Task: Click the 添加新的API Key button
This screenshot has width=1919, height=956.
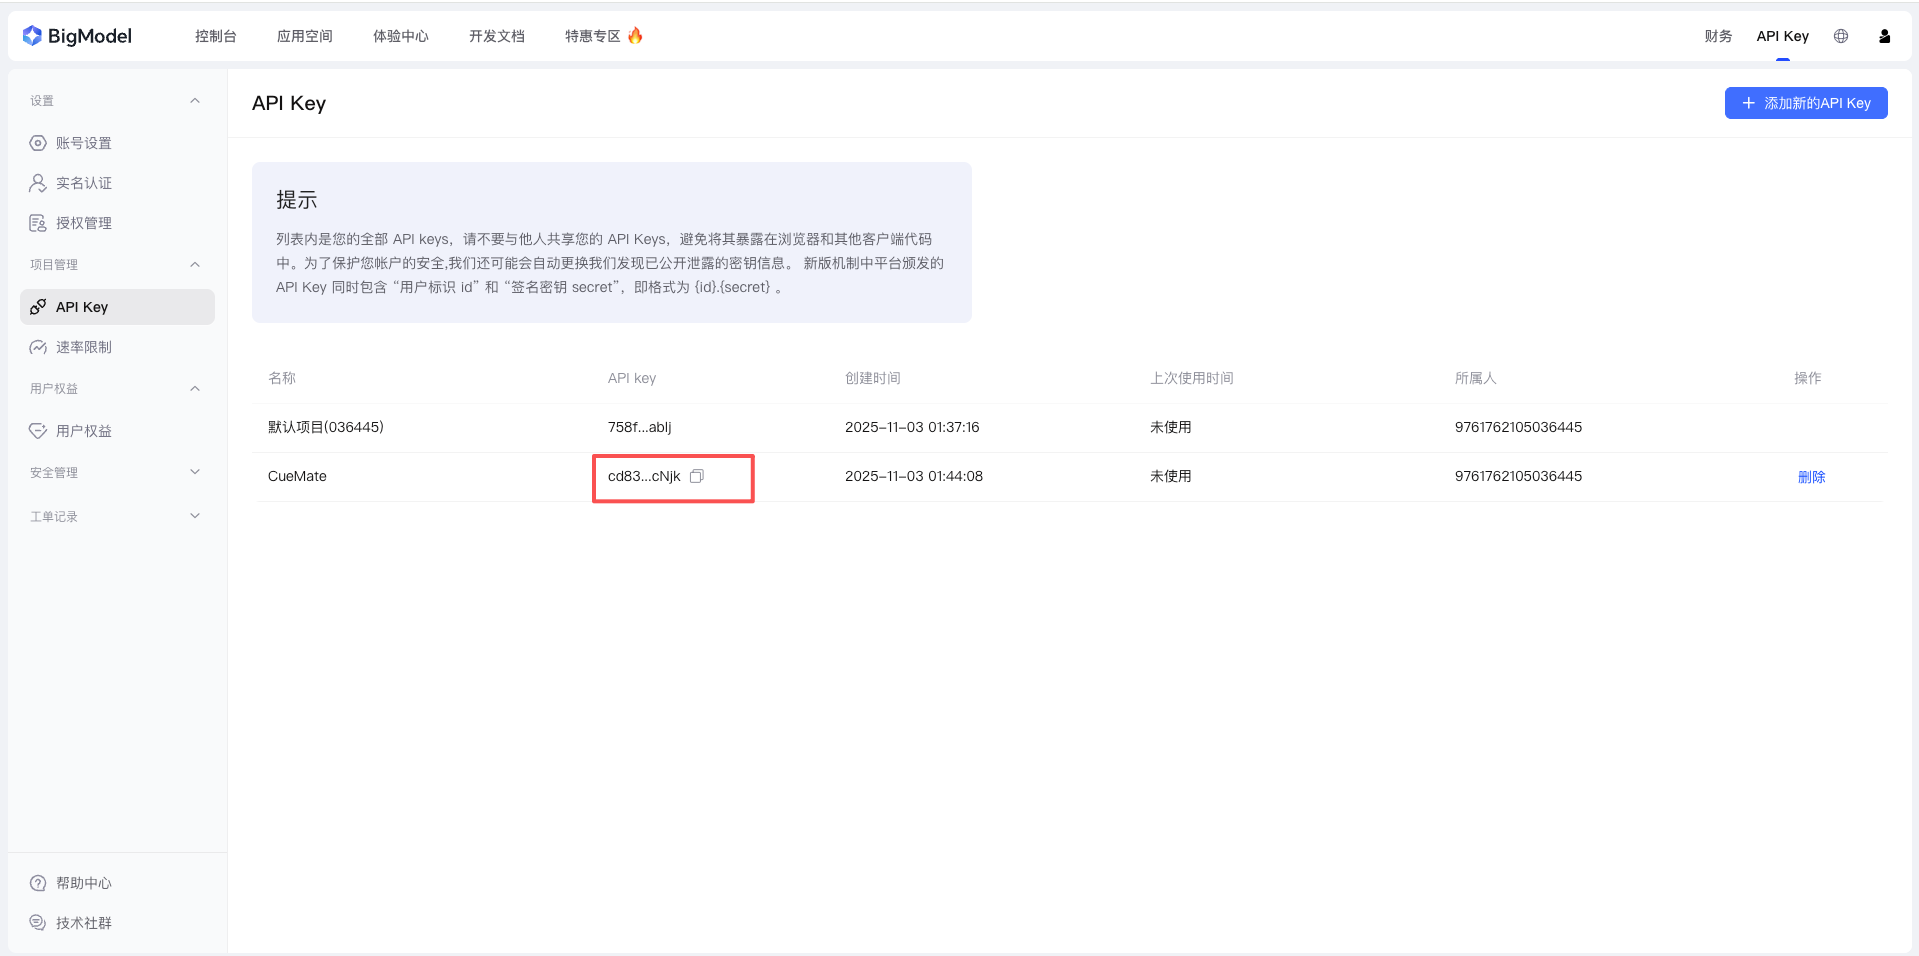Action: [1805, 103]
